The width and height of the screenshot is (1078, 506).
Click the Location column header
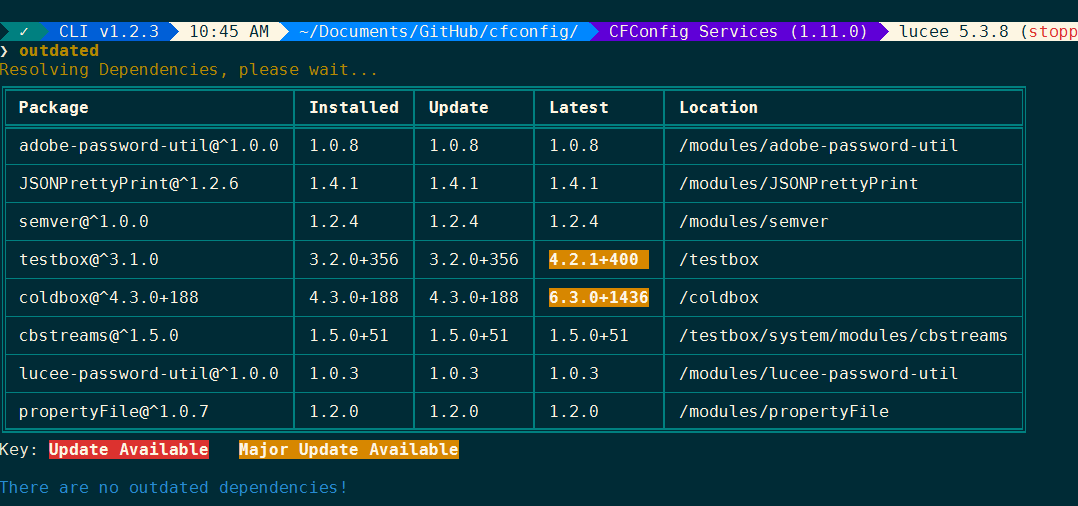(719, 108)
